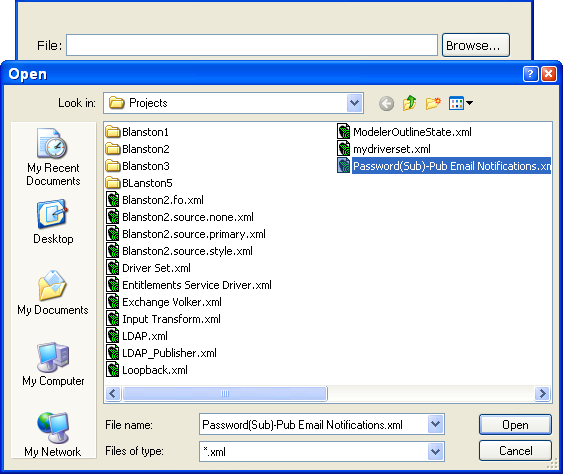
Task: Go up one folder level
Action: (x=409, y=103)
